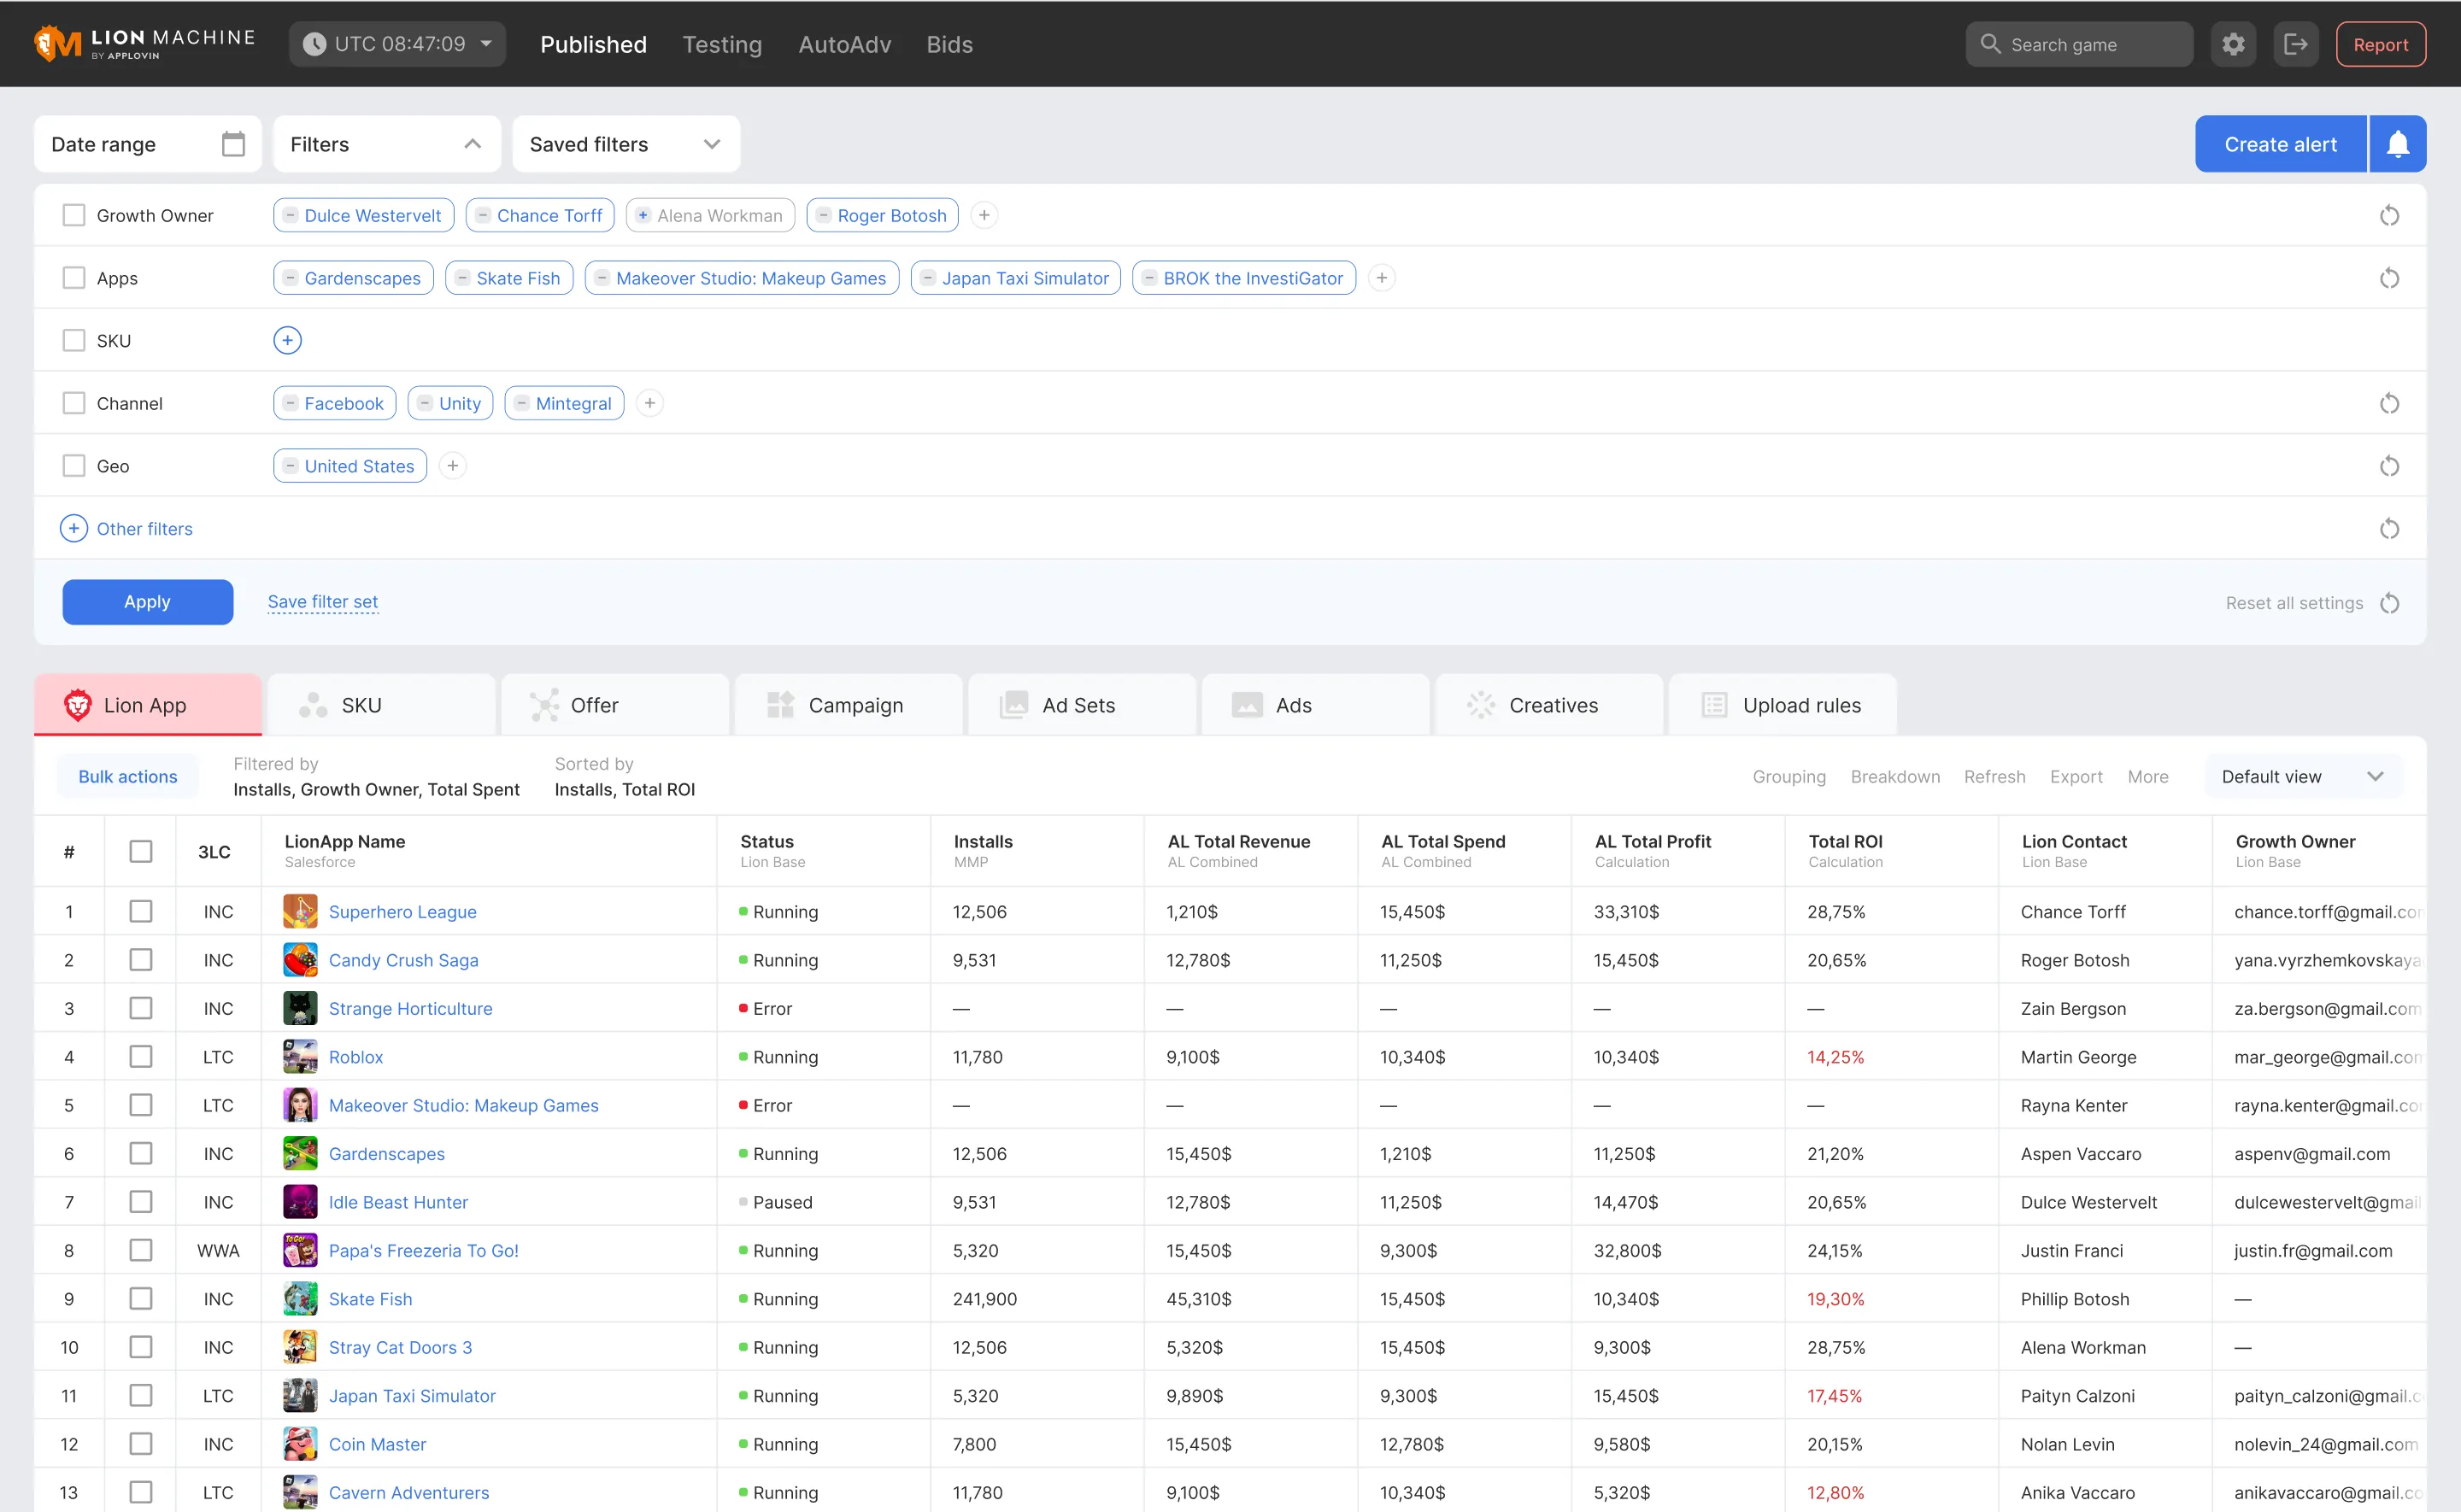This screenshot has width=2461, height=1512.
Task: Toggle the SKU filter checkbox
Action: (x=74, y=340)
